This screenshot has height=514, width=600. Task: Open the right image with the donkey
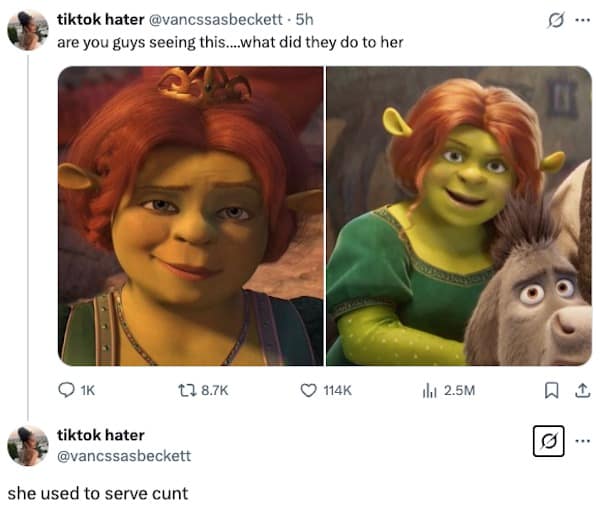459,216
